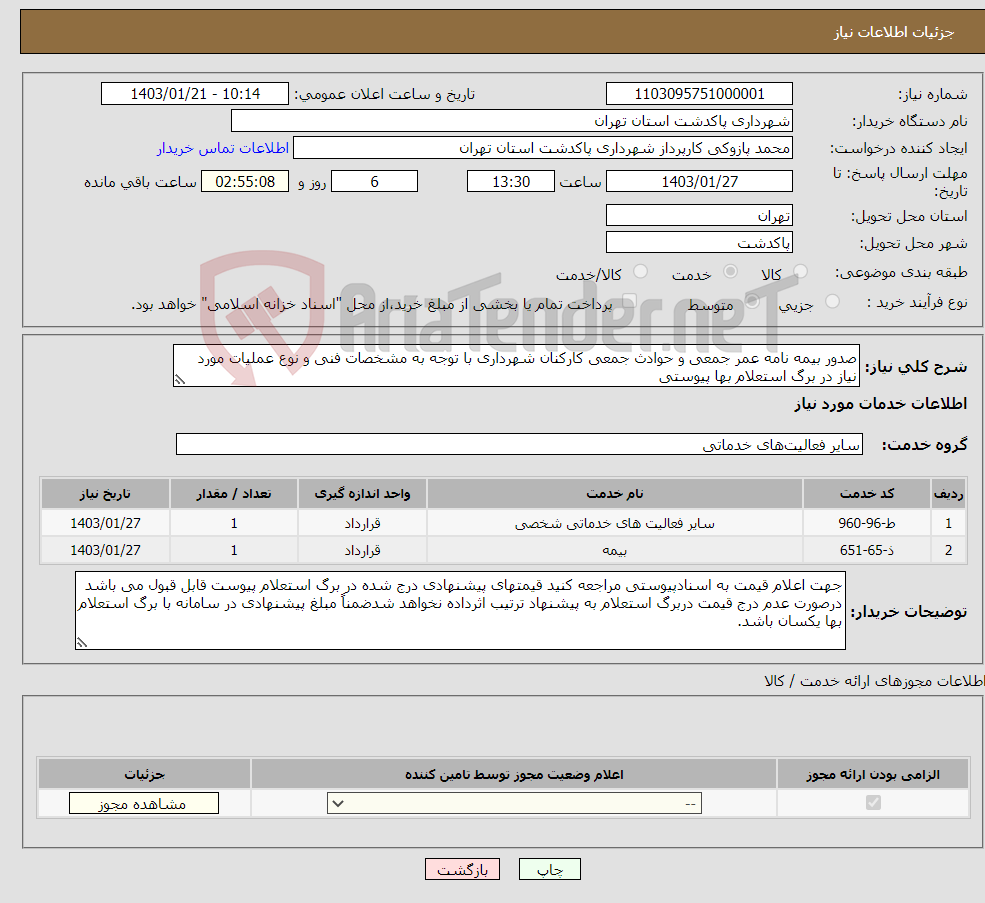Click the remaining time 02:55:08 field
985x903 pixels.
(245, 182)
